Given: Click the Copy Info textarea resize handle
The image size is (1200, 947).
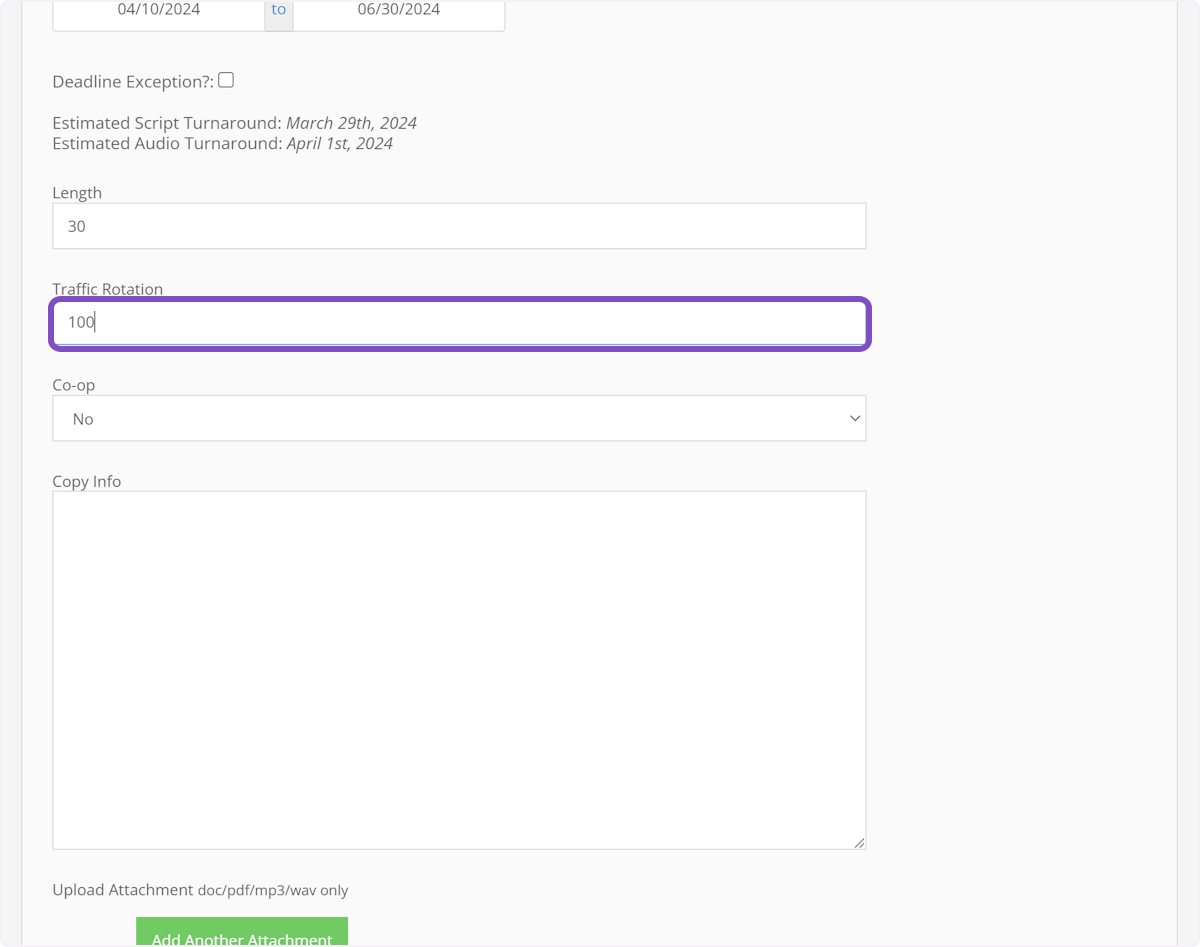Looking at the screenshot, I should point(859,842).
